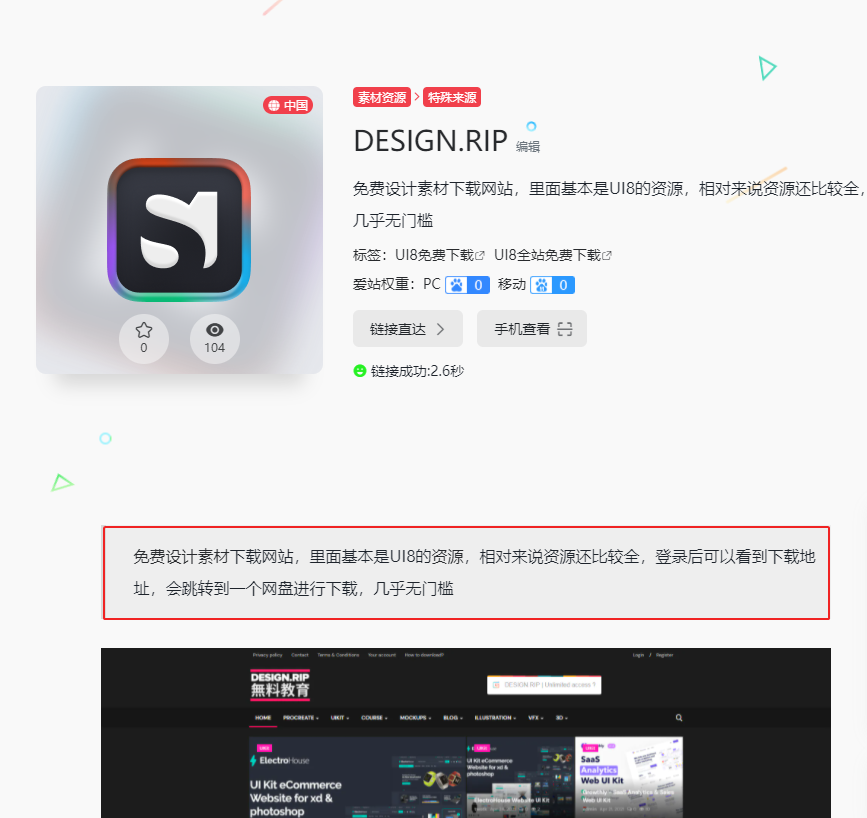Open BLOG dropdown in site preview
867x818 pixels.
click(x=453, y=718)
